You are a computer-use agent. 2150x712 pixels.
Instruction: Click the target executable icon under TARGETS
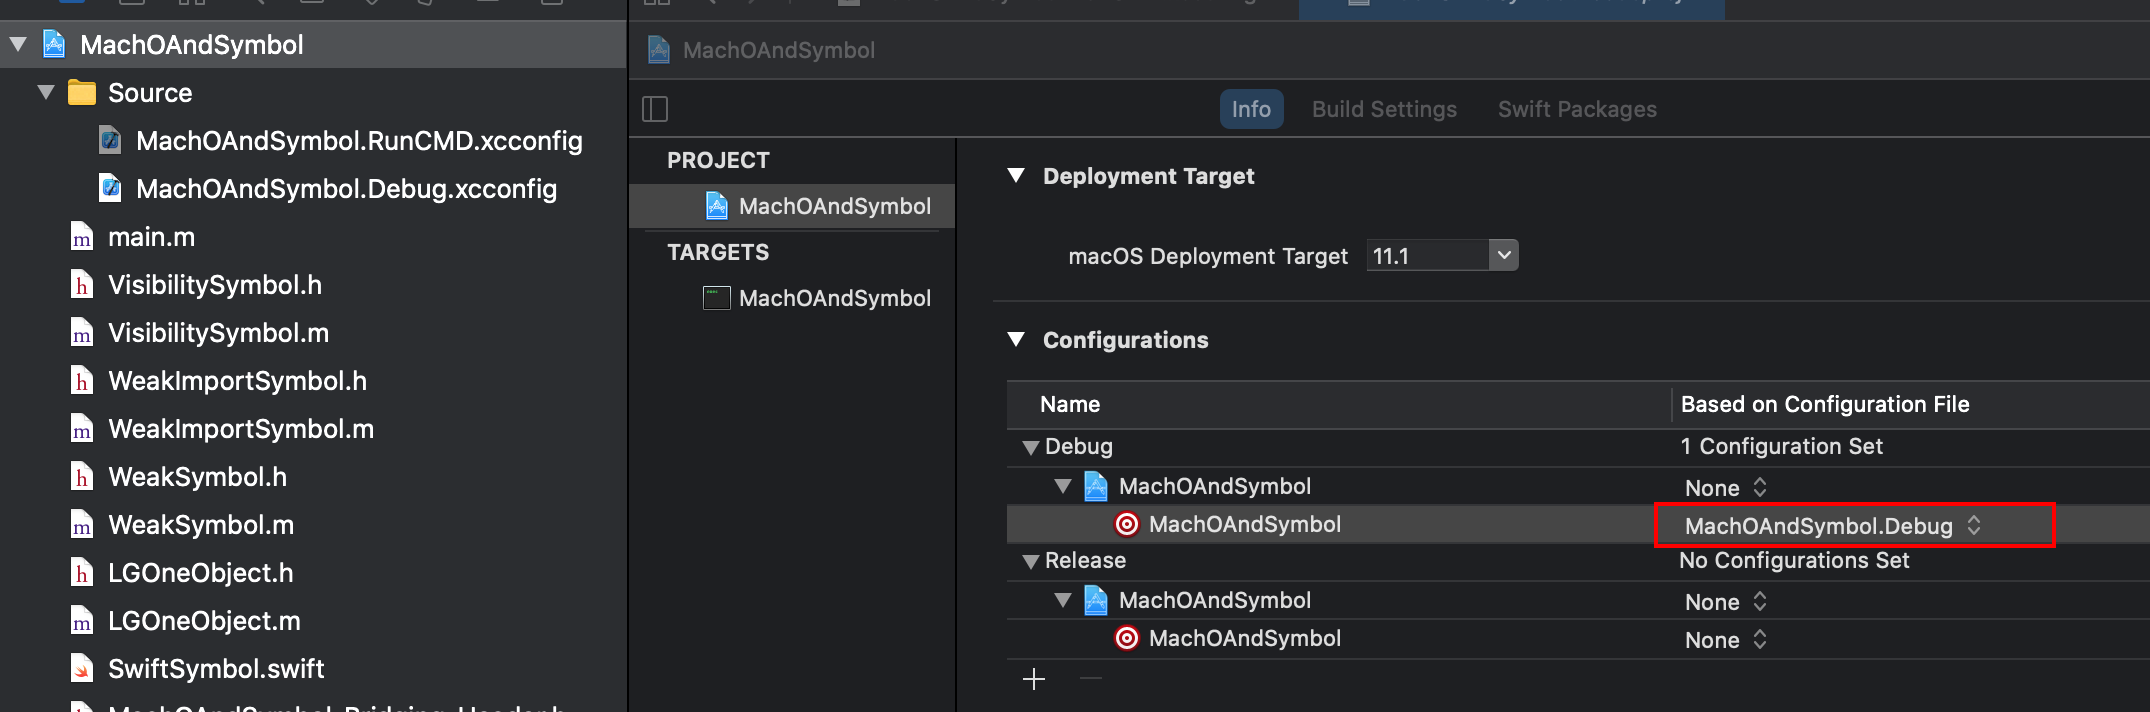point(717,298)
